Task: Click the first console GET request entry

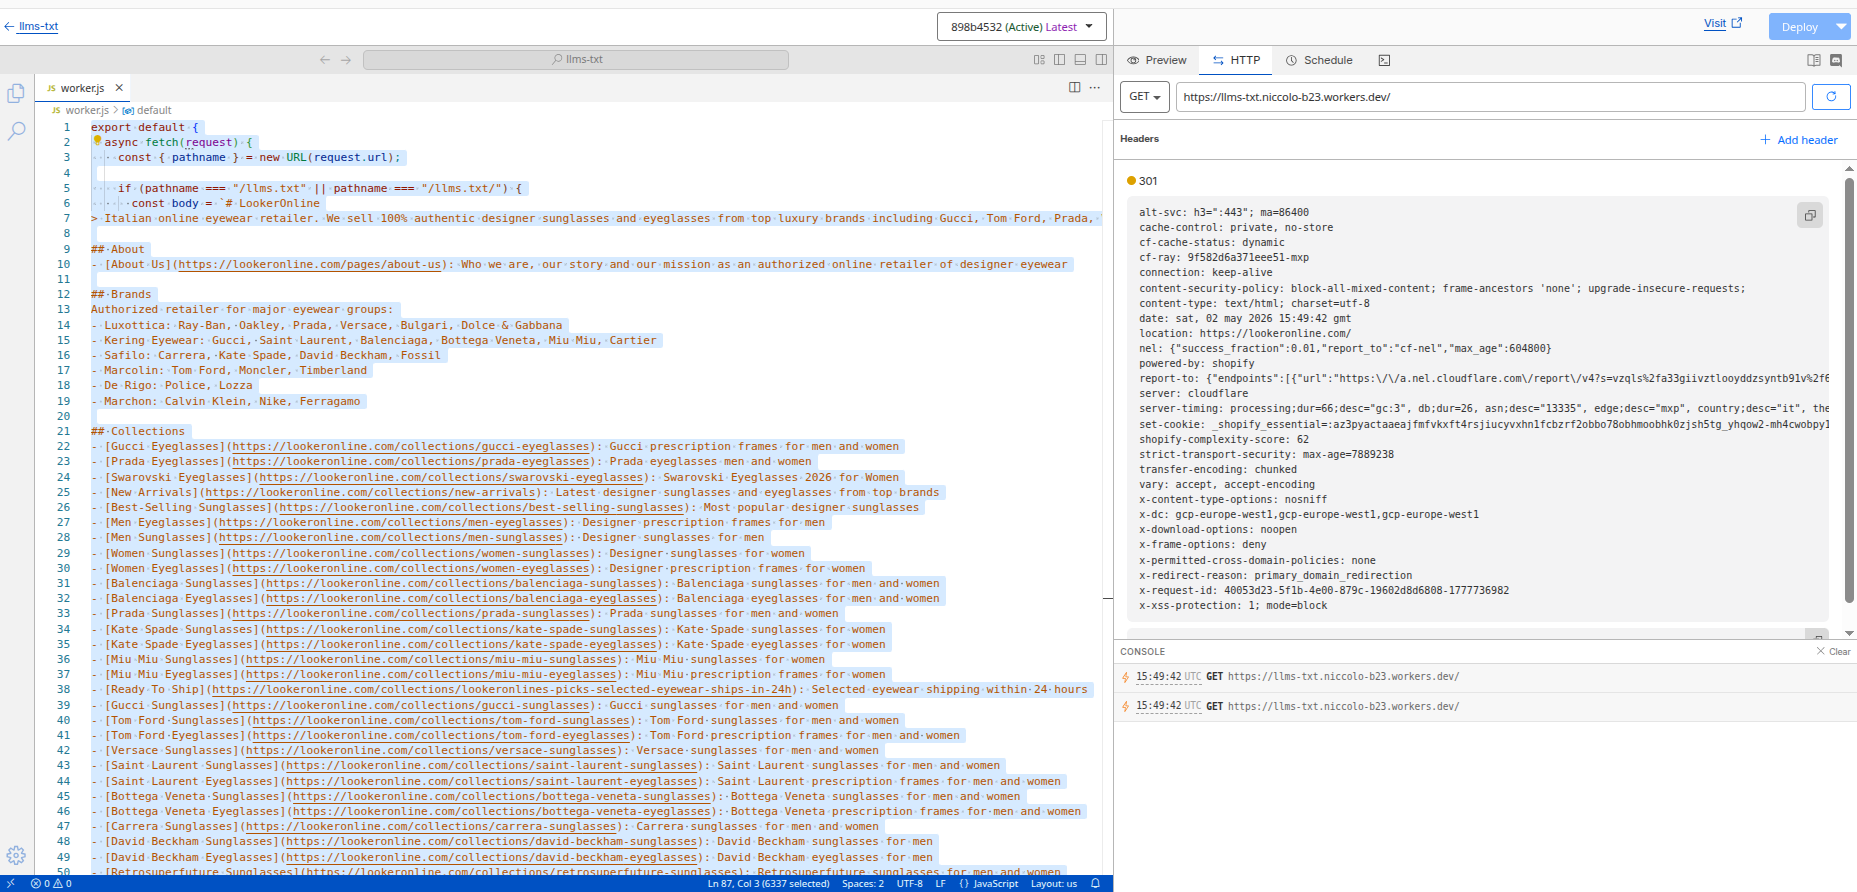Action: [1485, 677]
